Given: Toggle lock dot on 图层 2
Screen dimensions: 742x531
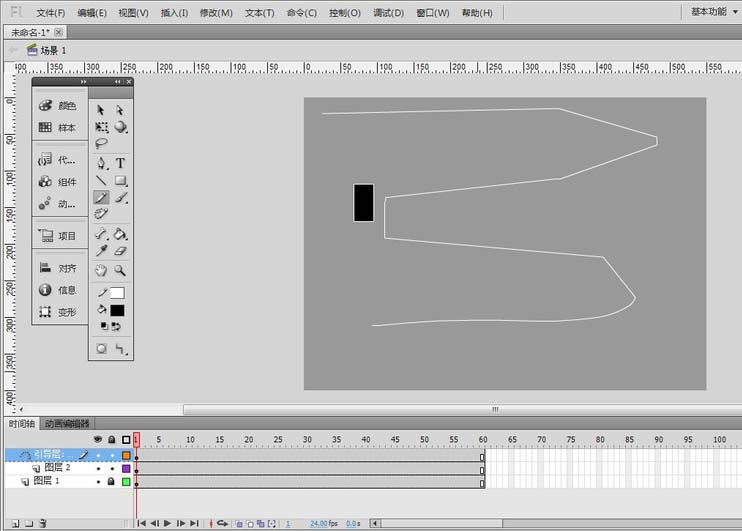Looking at the screenshot, I should [112, 469].
